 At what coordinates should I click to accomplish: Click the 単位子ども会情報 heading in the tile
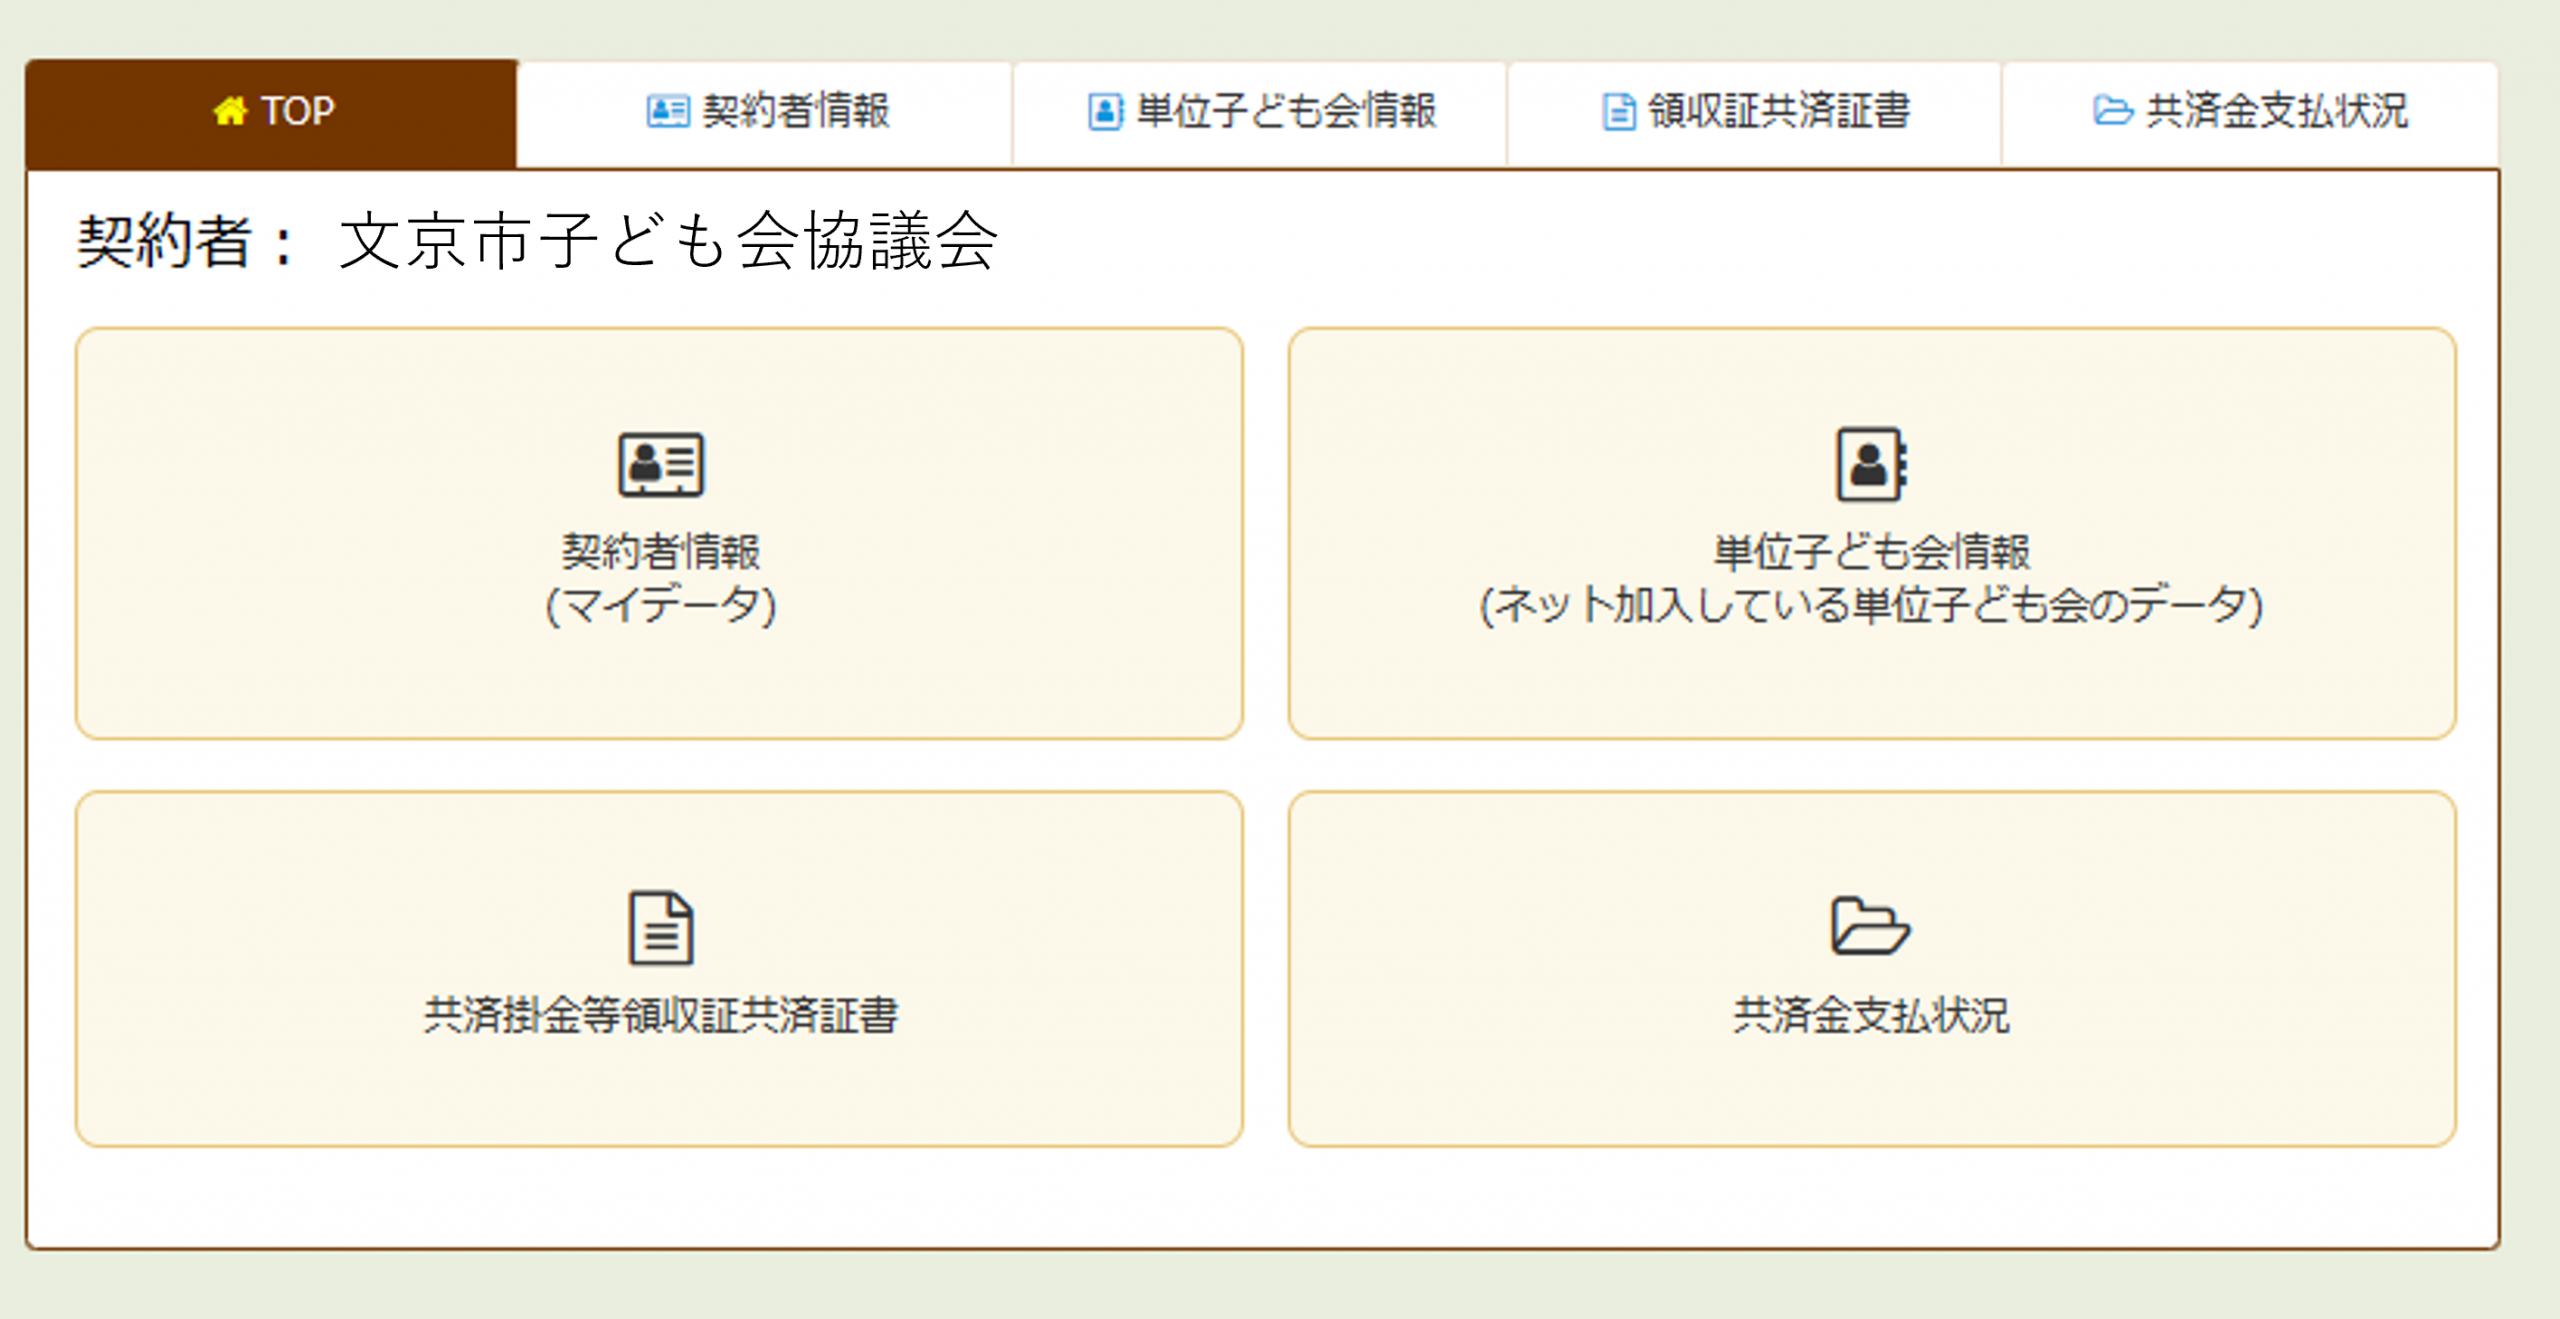coord(1871,552)
